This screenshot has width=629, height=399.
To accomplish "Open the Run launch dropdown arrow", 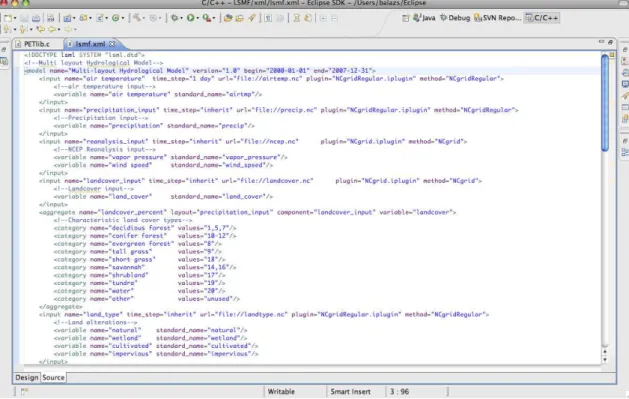I will coord(198,18).
